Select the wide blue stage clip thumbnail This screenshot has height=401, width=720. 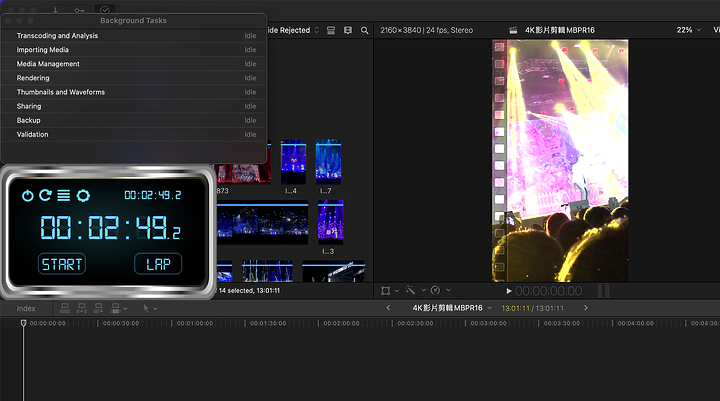click(x=263, y=224)
